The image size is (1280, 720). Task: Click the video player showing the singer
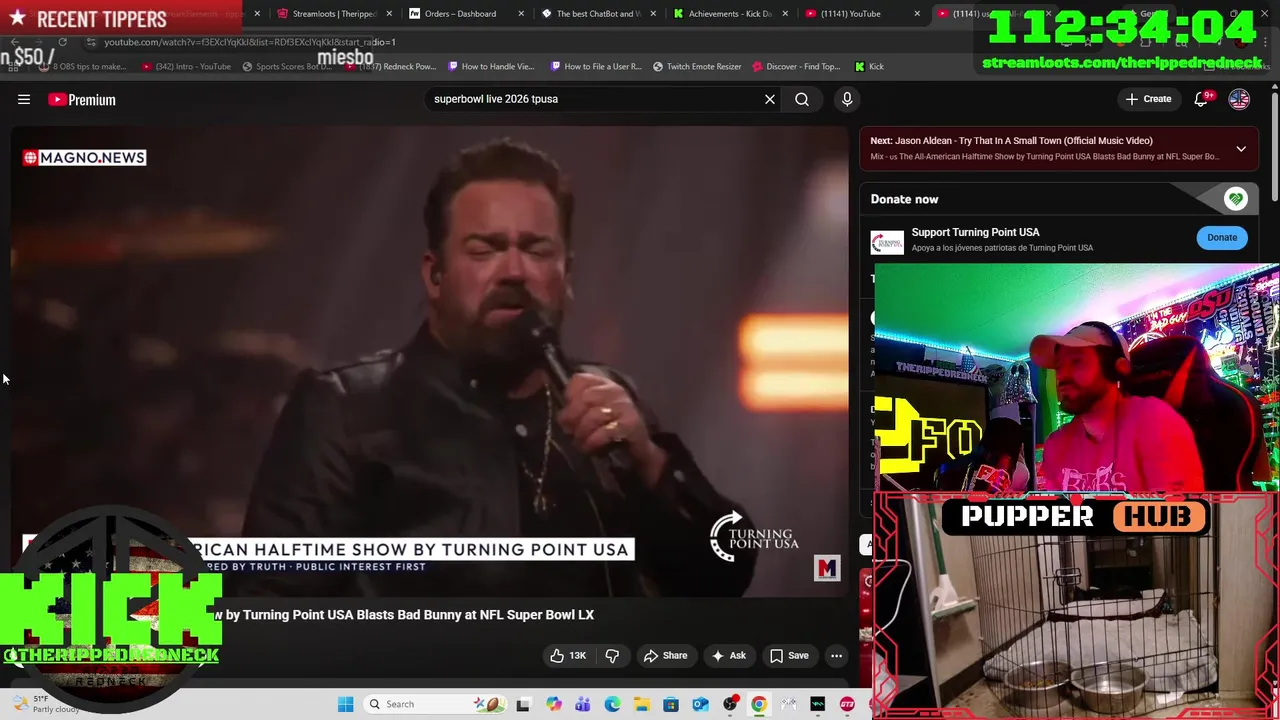(430, 362)
